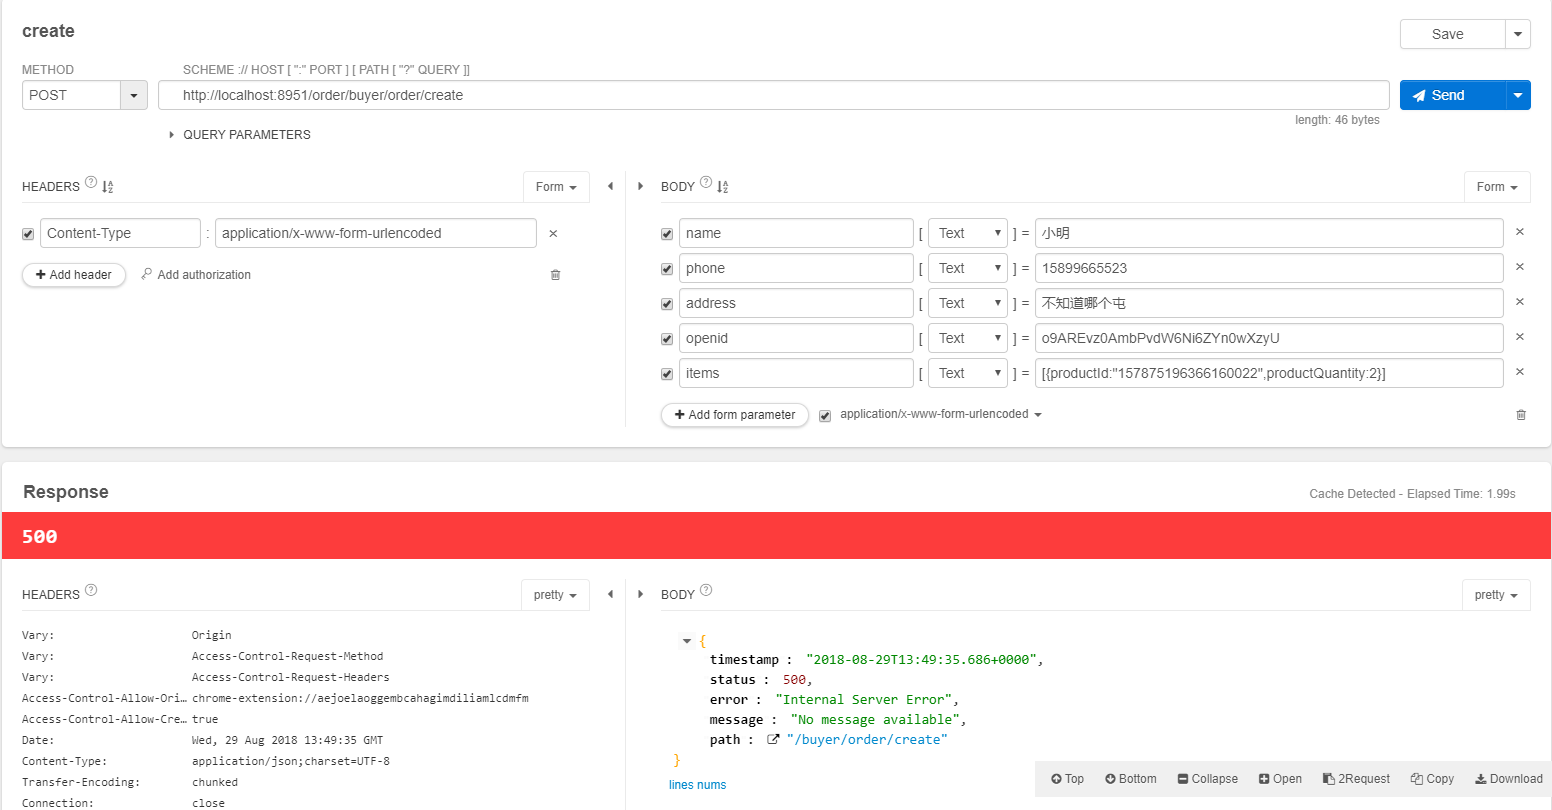Image resolution: width=1552 pixels, height=810 pixels.
Task: Click Add form parameter button
Action: coord(735,415)
